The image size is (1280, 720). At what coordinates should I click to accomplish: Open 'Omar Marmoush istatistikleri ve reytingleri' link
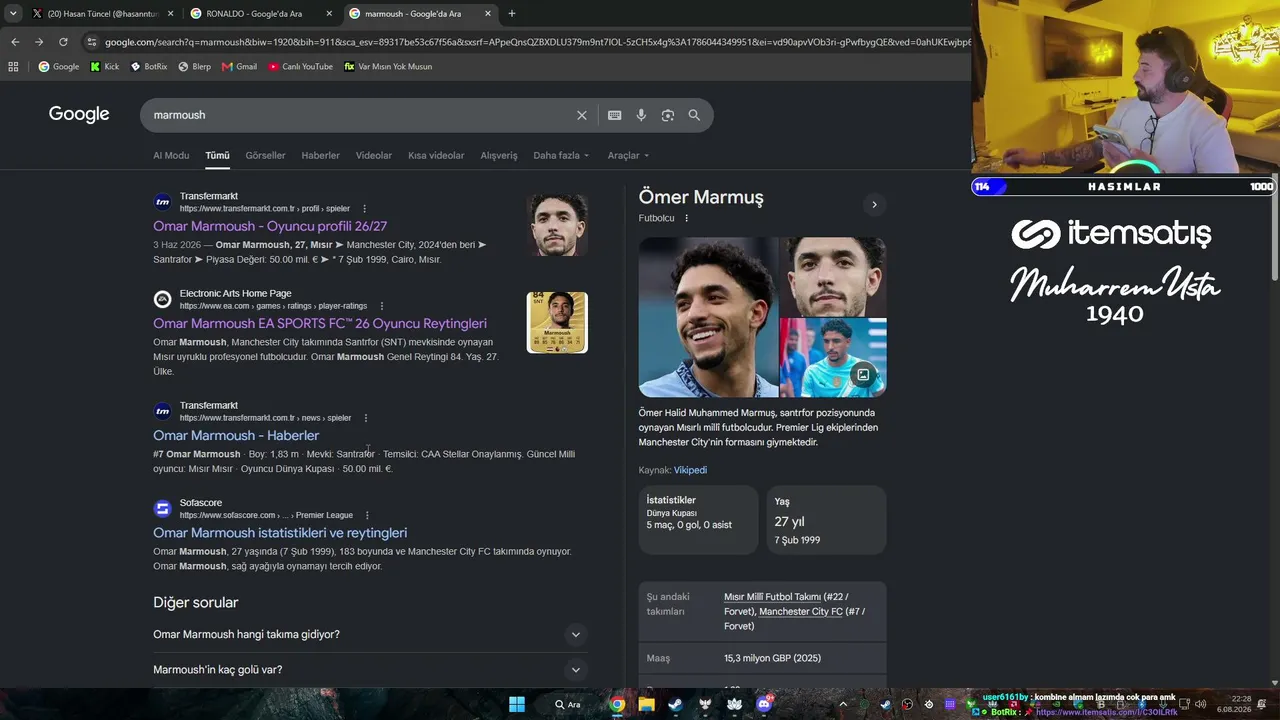(280, 533)
